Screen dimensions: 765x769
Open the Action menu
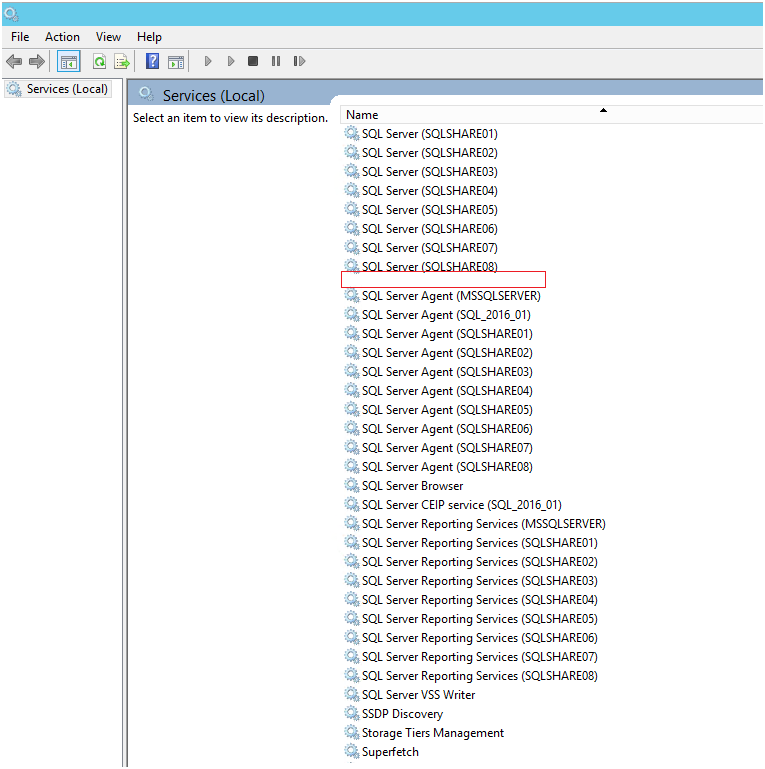pos(62,37)
